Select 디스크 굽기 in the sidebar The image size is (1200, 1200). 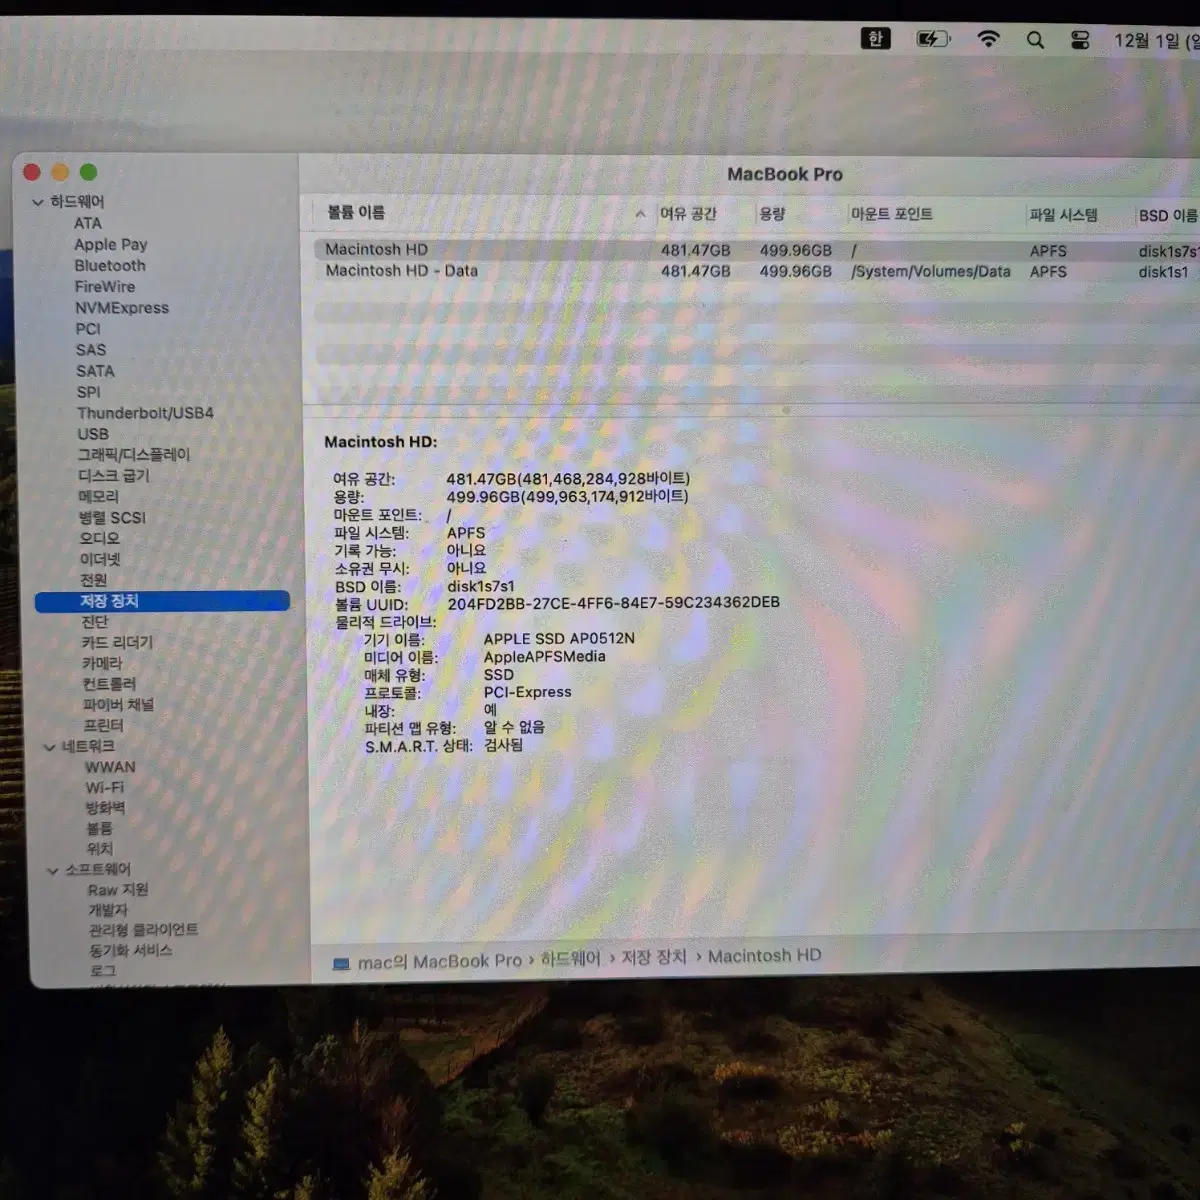point(114,475)
